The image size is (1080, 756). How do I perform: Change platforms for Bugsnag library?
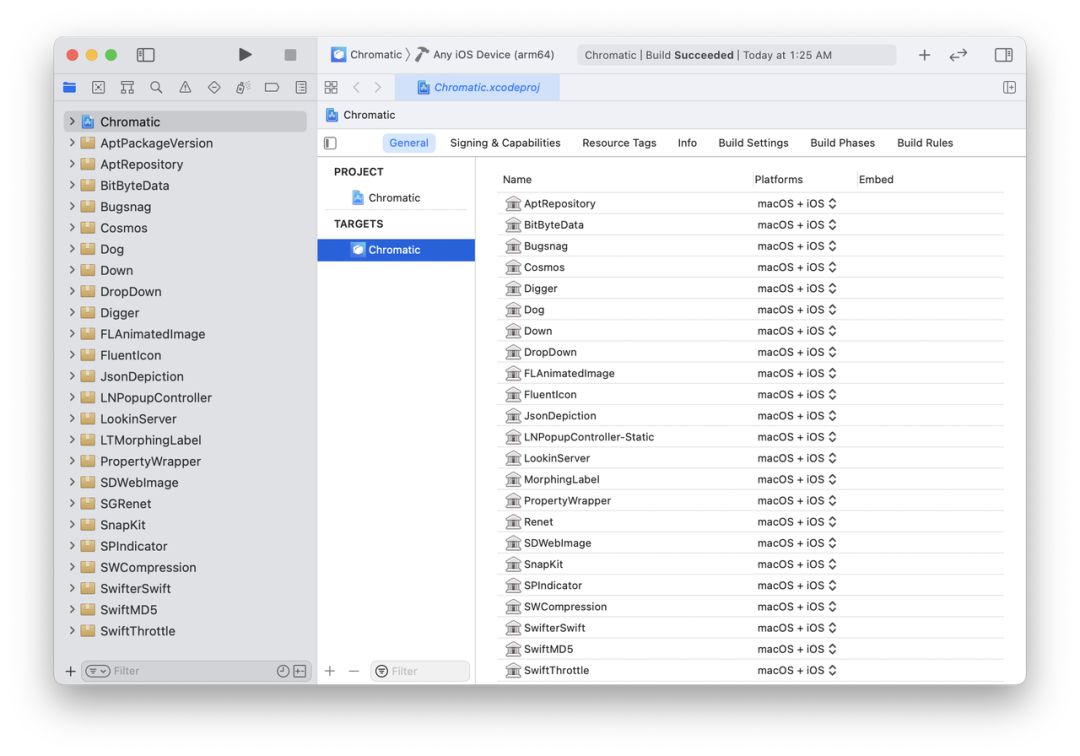[x=797, y=246]
